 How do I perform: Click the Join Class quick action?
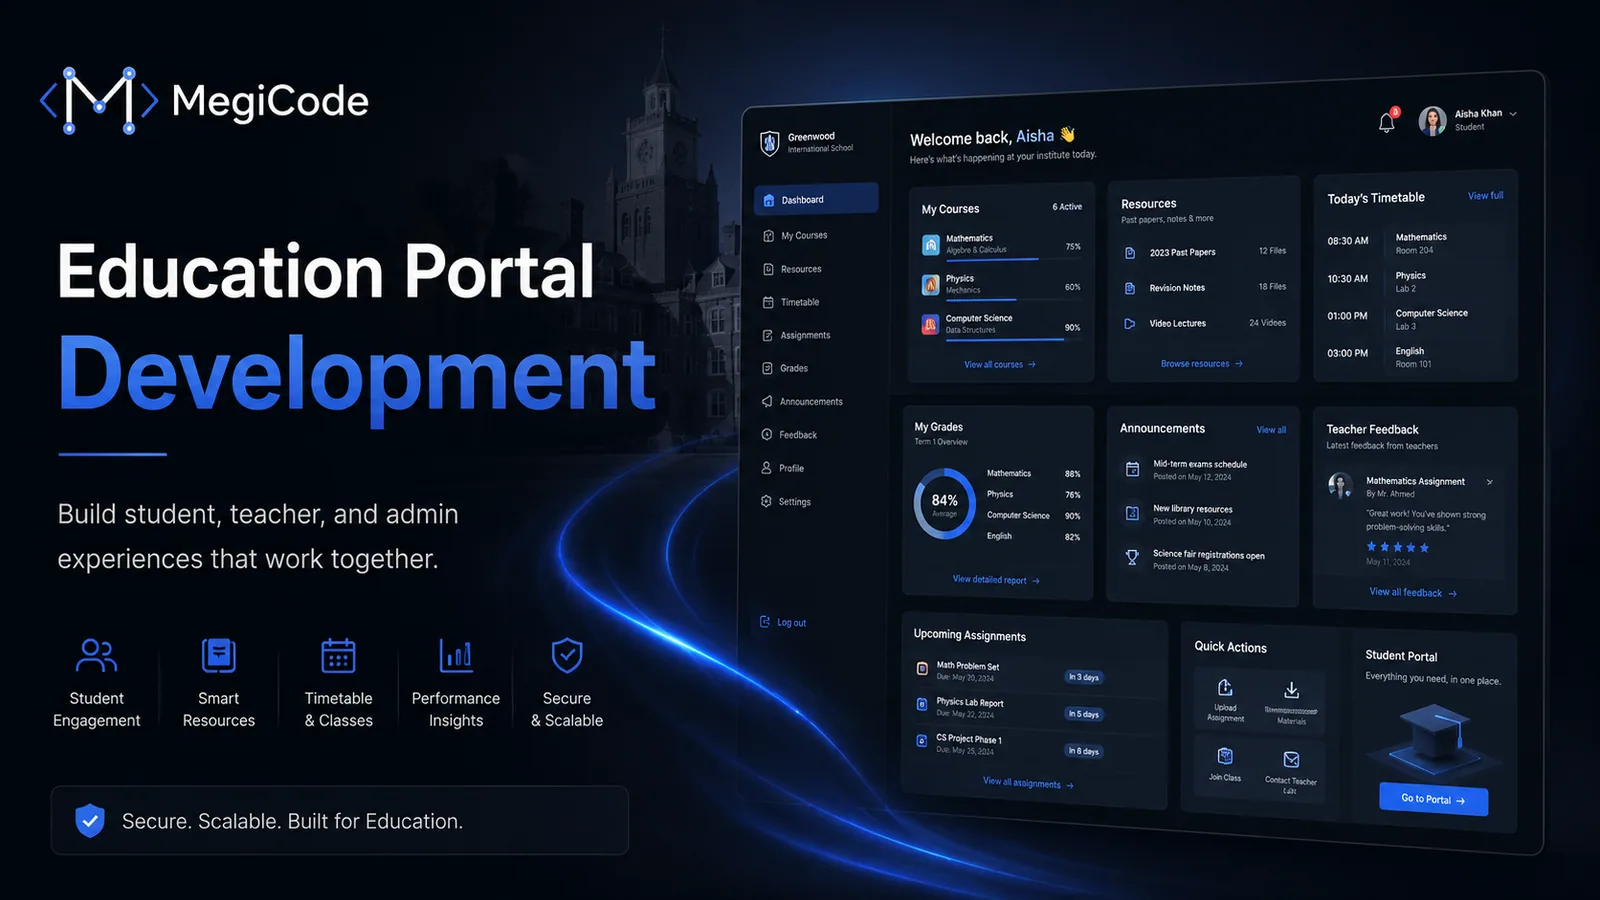click(x=1225, y=765)
